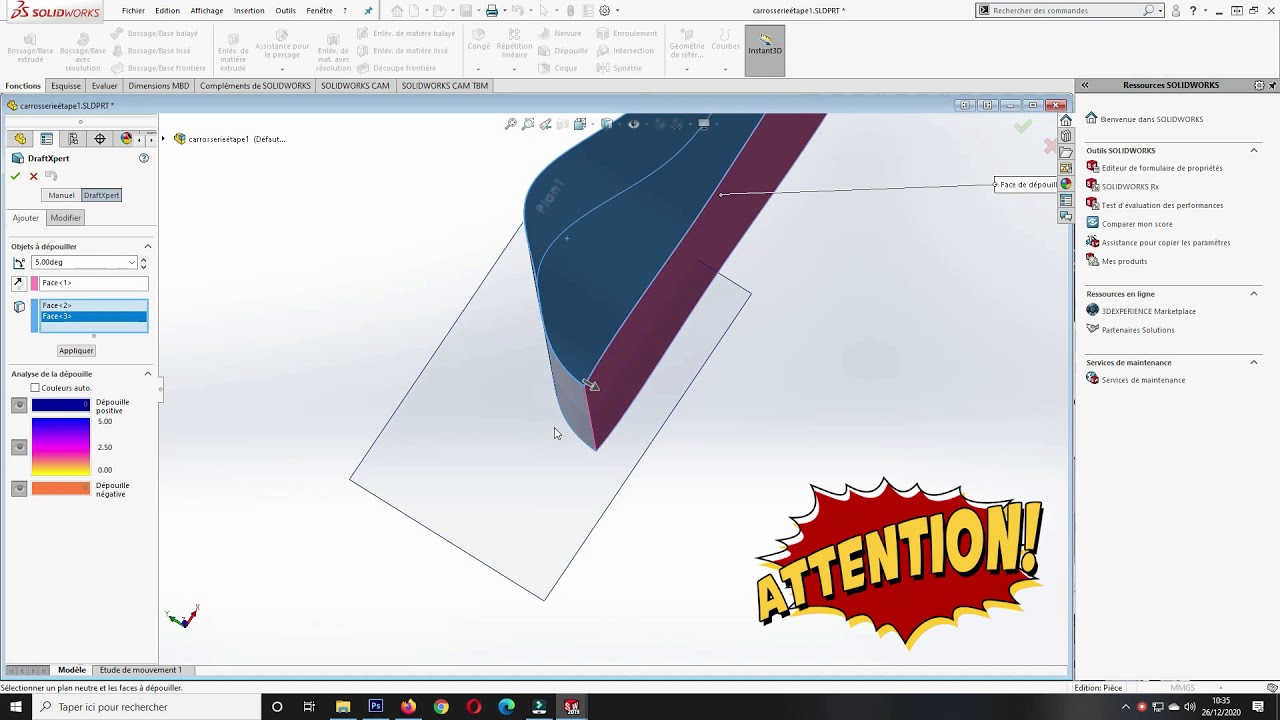Confirm the DraftXpert with the green checkmark

point(15,176)
